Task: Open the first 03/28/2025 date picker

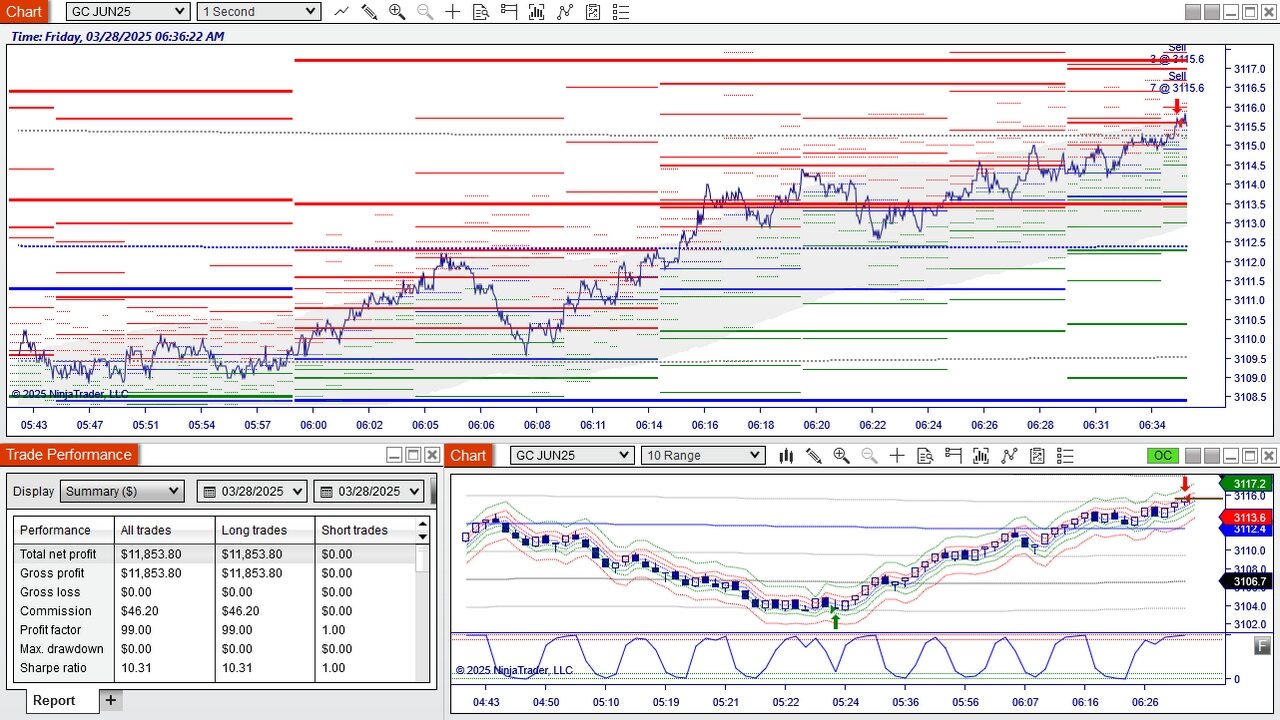Action: pos(253,492)
